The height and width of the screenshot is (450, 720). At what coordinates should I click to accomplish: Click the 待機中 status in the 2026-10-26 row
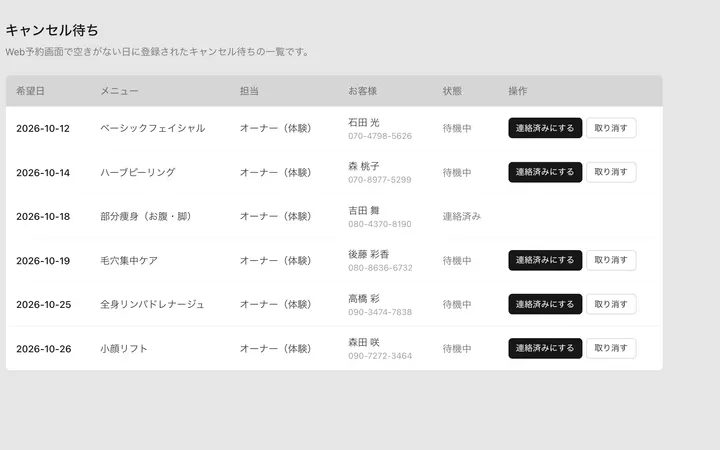click(457, 349)
